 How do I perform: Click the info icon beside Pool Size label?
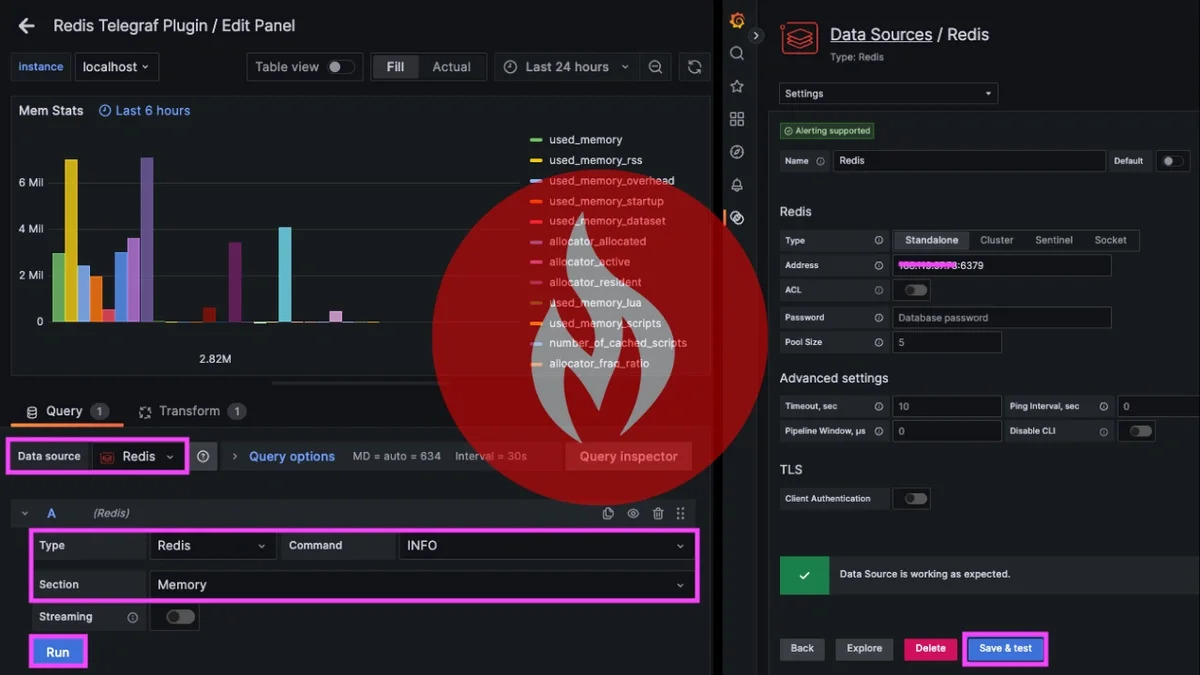(x=879, y=343)
